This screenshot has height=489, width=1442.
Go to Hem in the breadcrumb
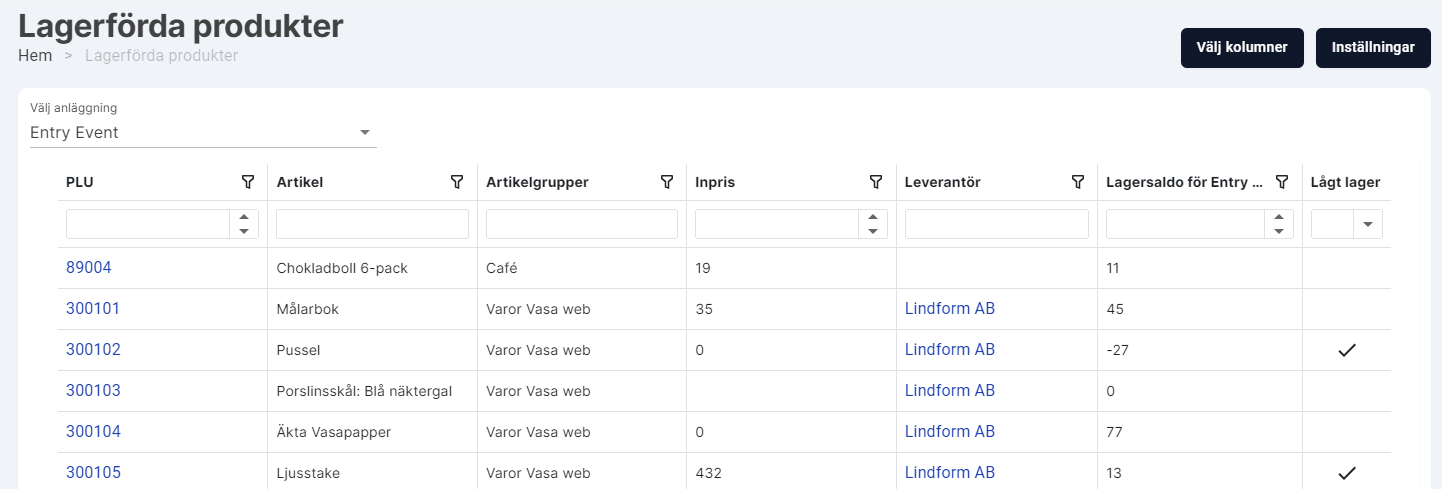coord(35,56)
